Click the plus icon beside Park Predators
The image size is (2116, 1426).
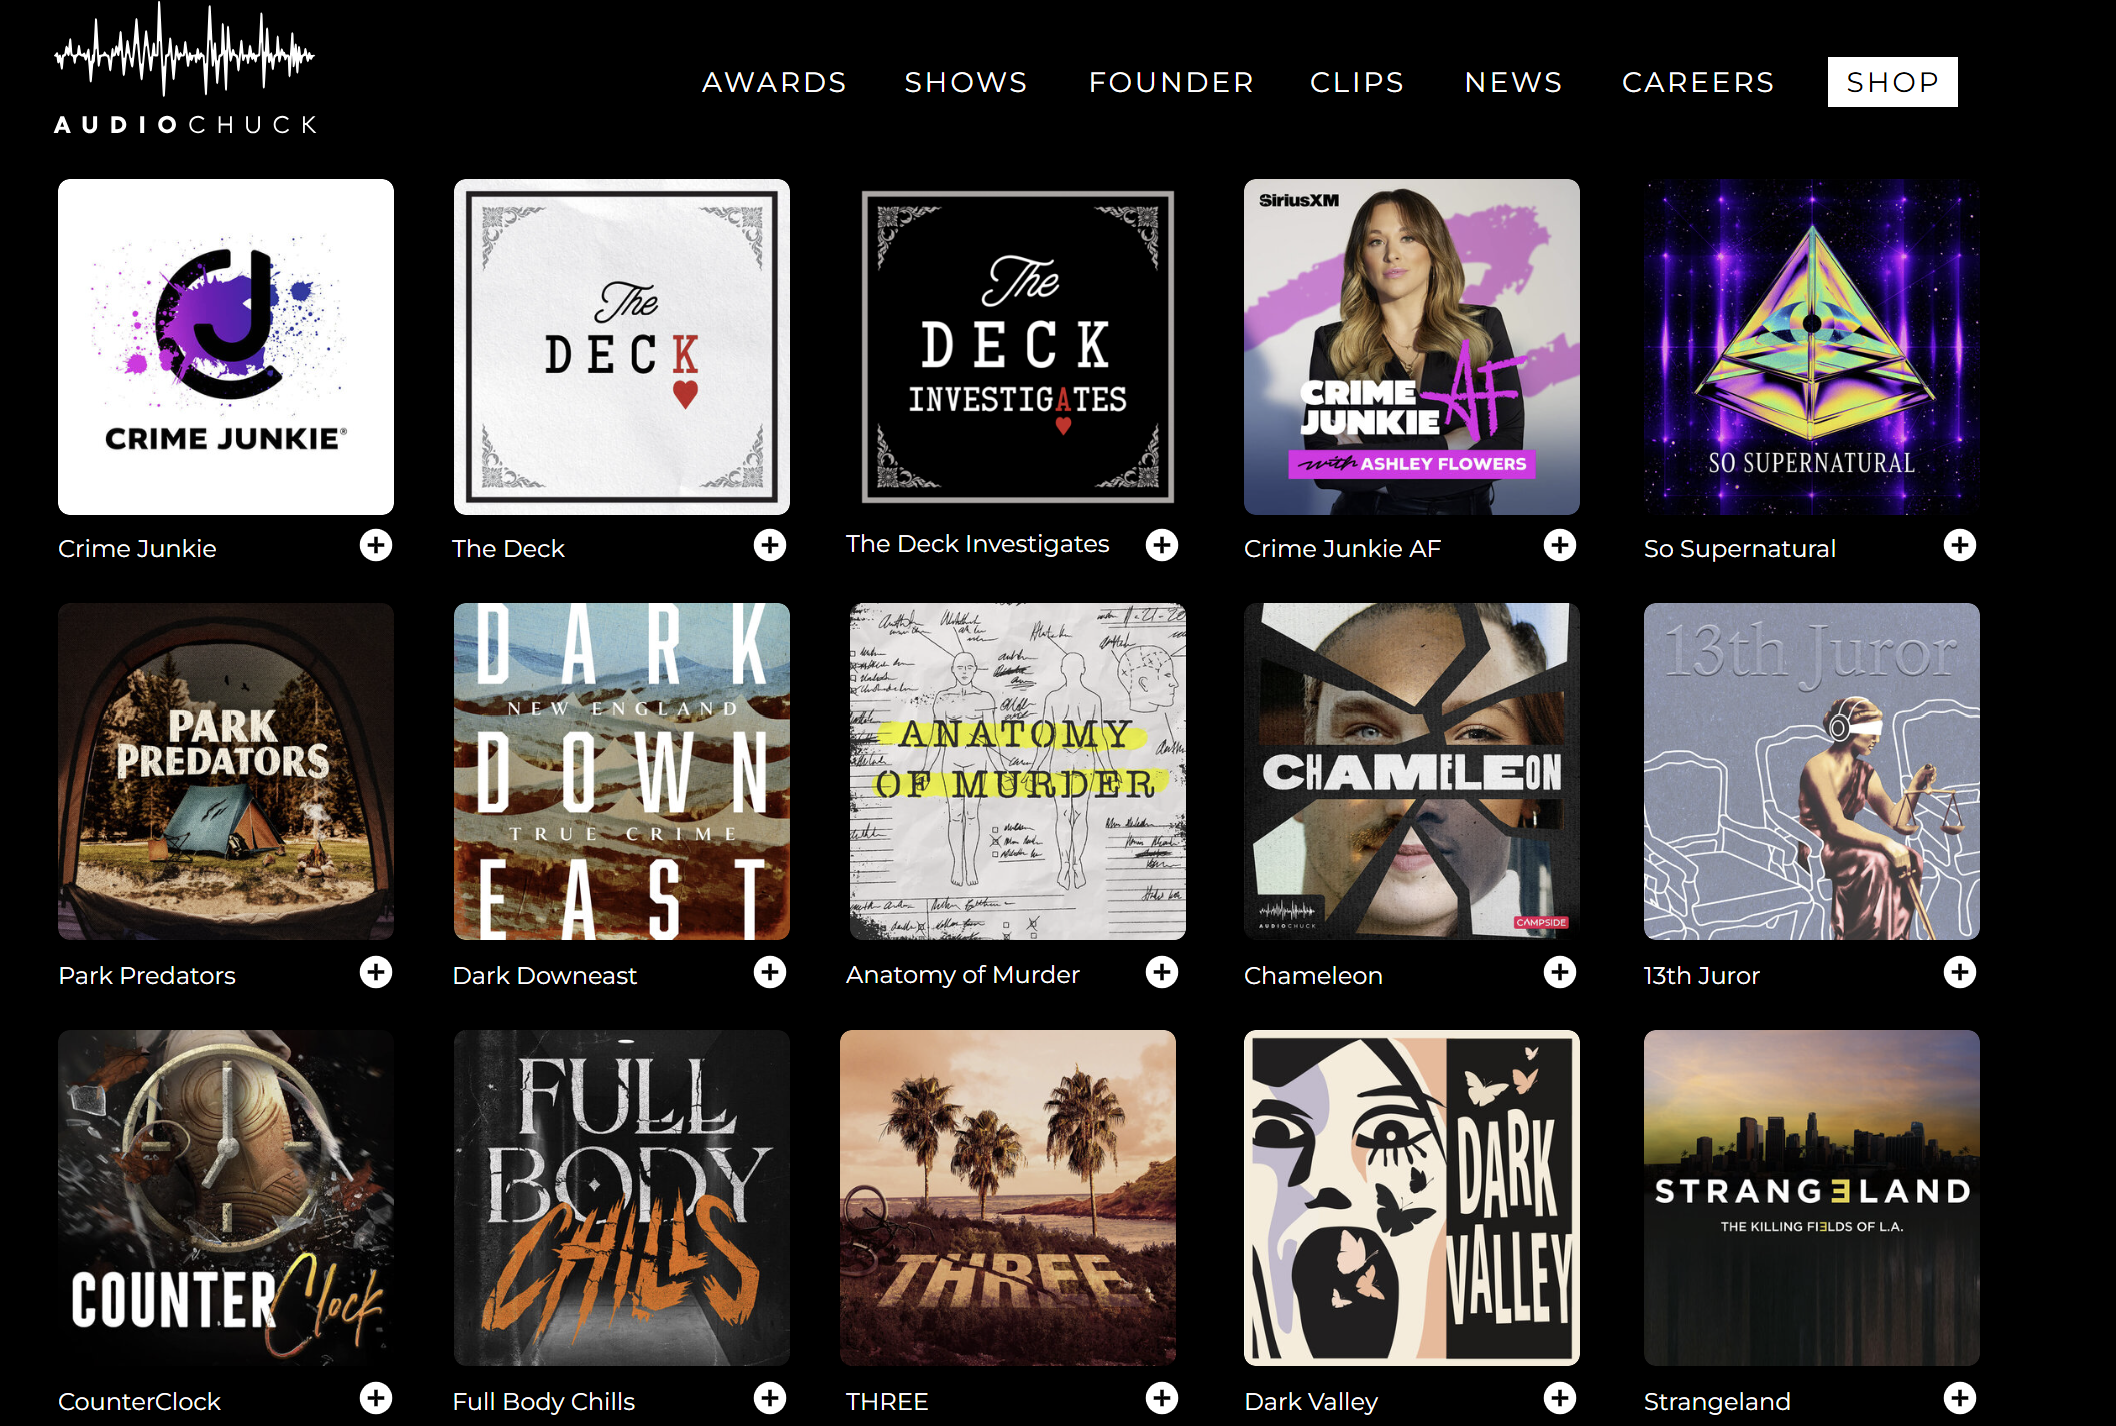(376, 972)
